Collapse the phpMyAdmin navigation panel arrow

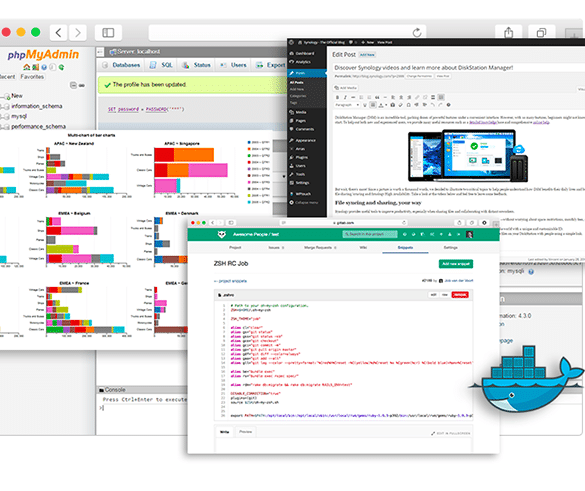point(100,52)
